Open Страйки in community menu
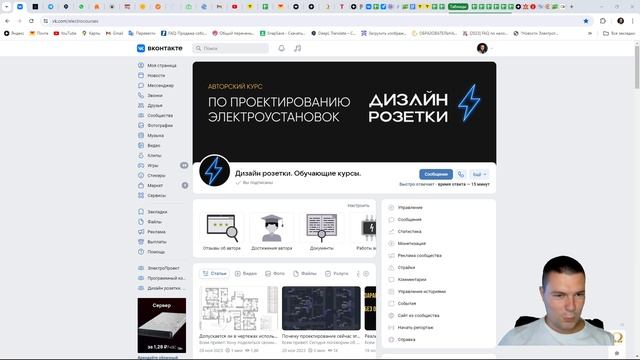 coord(406,267)
